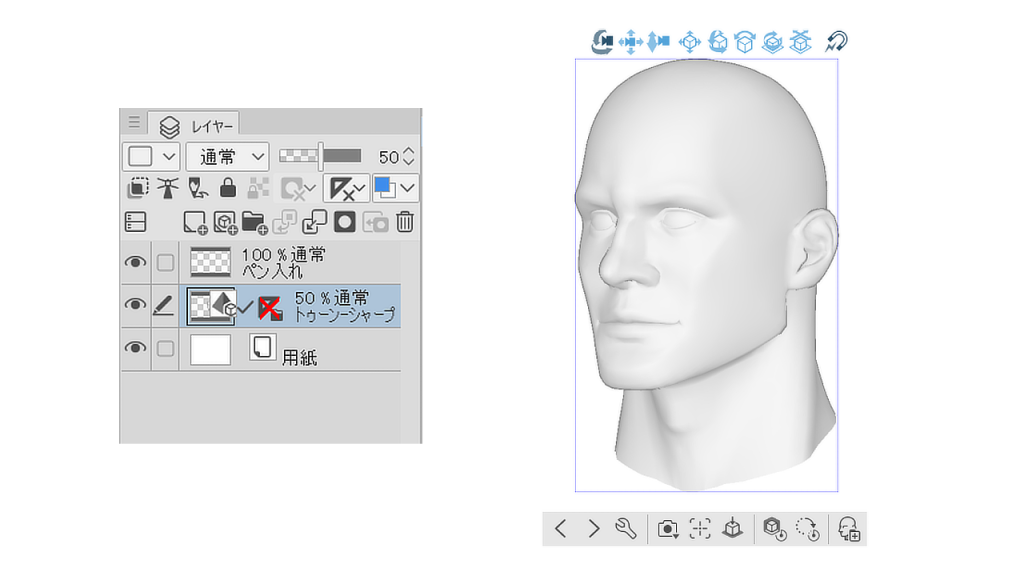Screen dimensions: 1024x576
Task: Delete the current layer using the trash icon
Action: pos(403,222)
